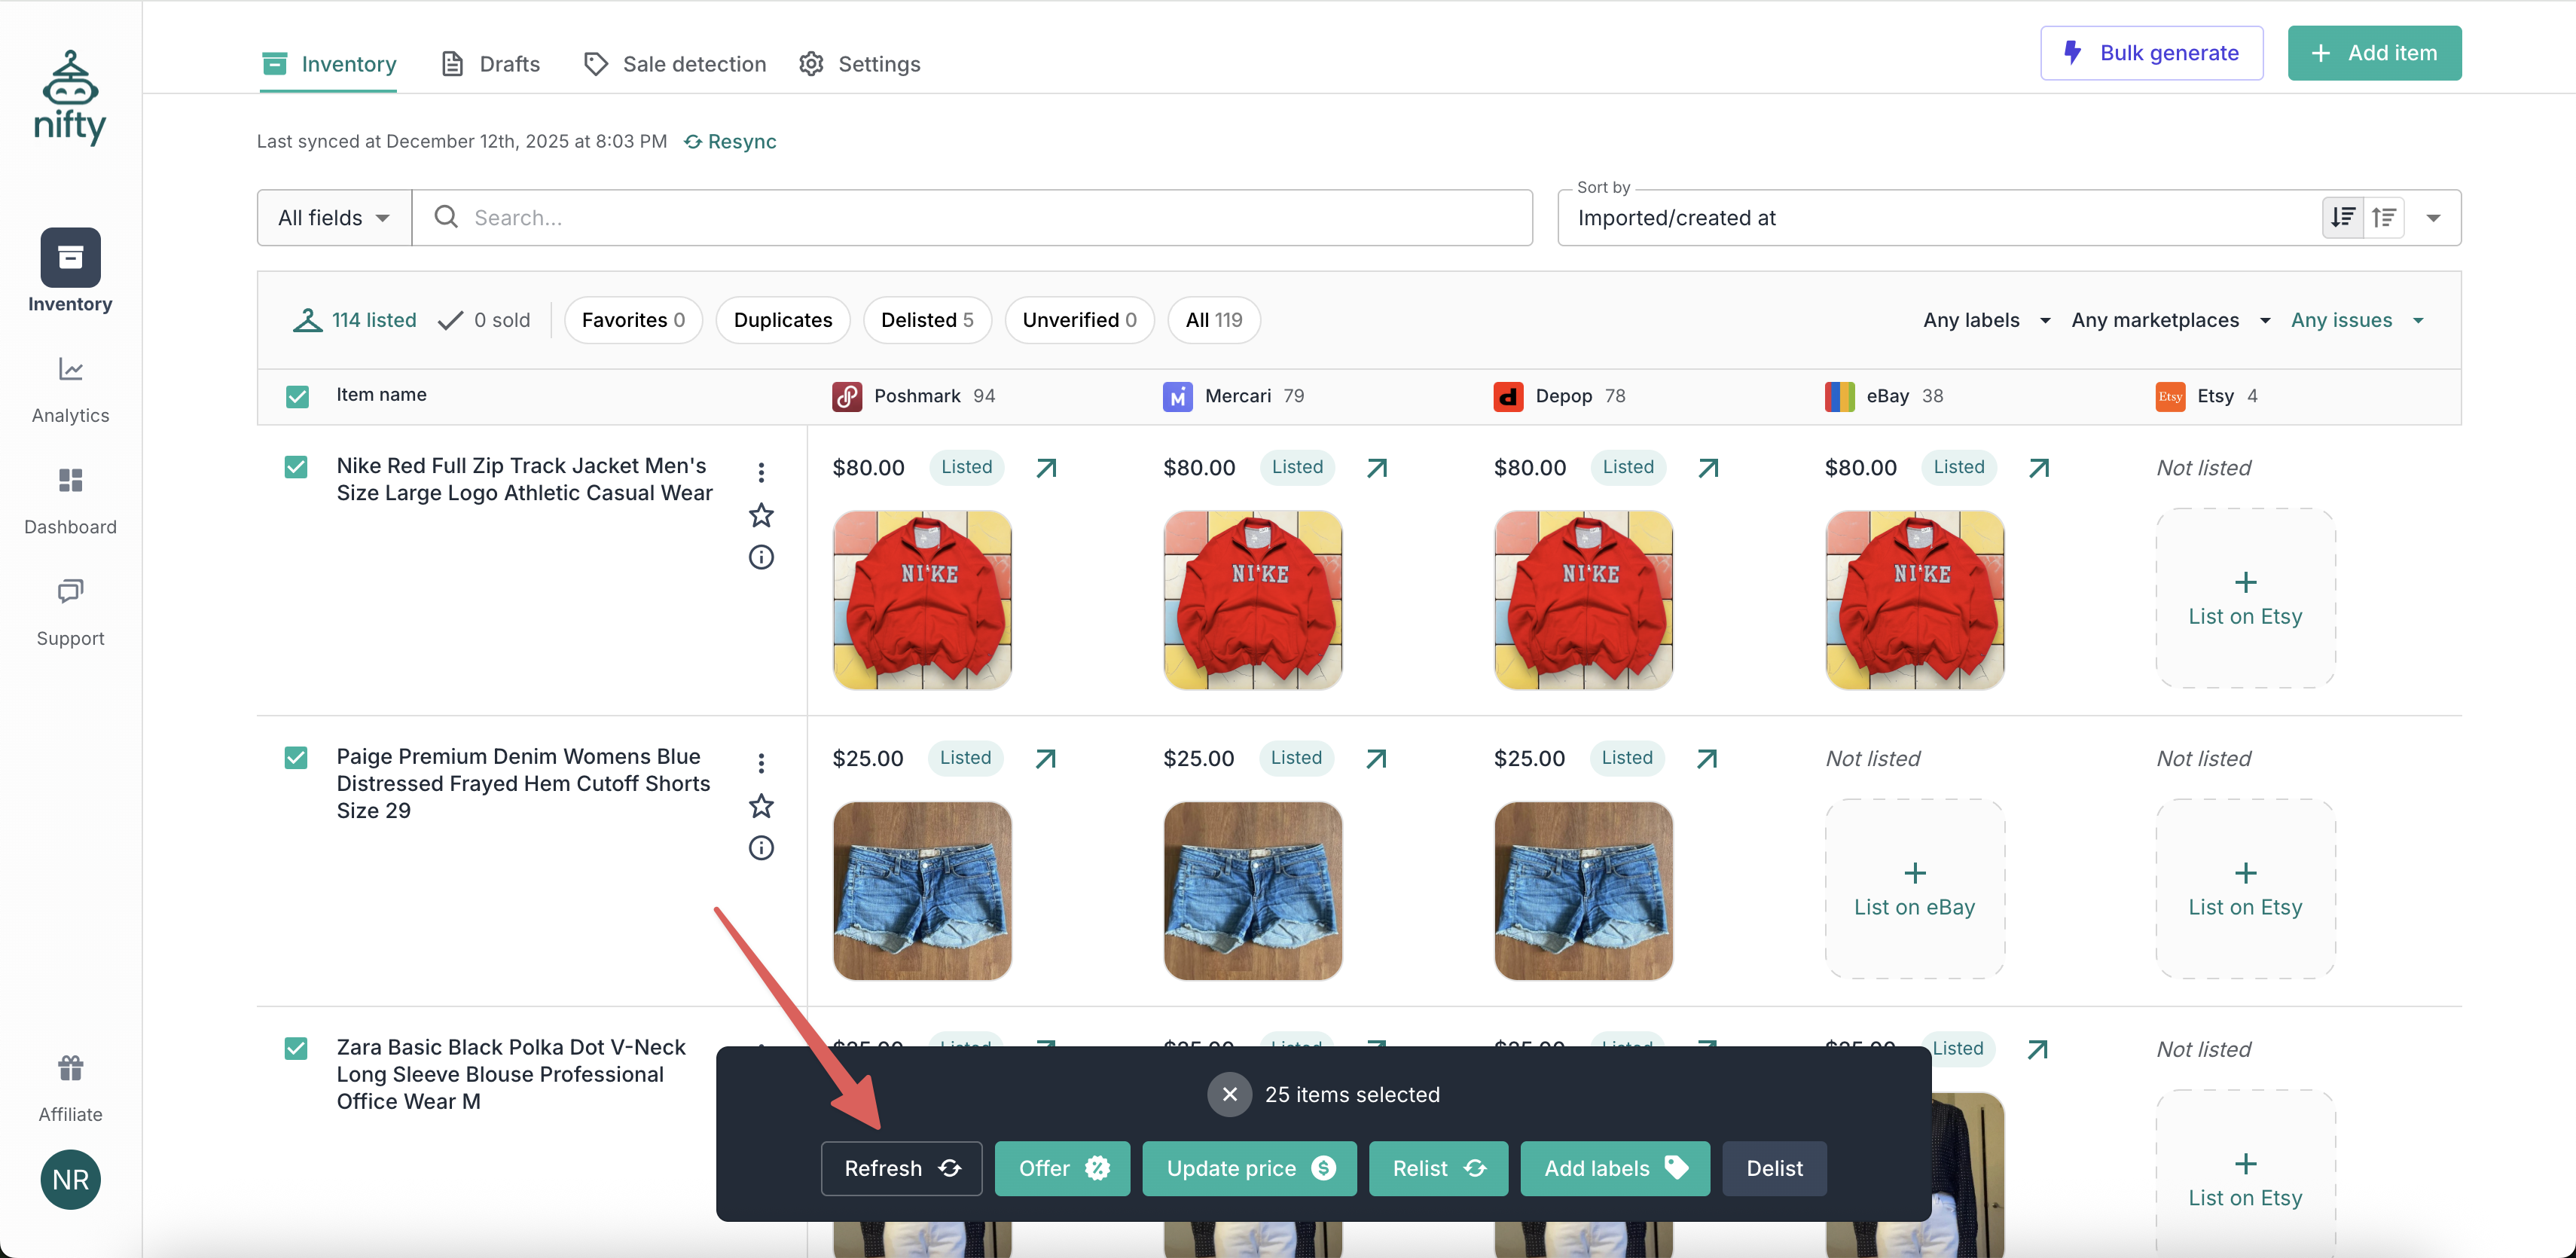This screenshot has height=1258, width=2576.
Task: Open the Any marketplaces filter dropdown
Action: tap(2170, 320)
